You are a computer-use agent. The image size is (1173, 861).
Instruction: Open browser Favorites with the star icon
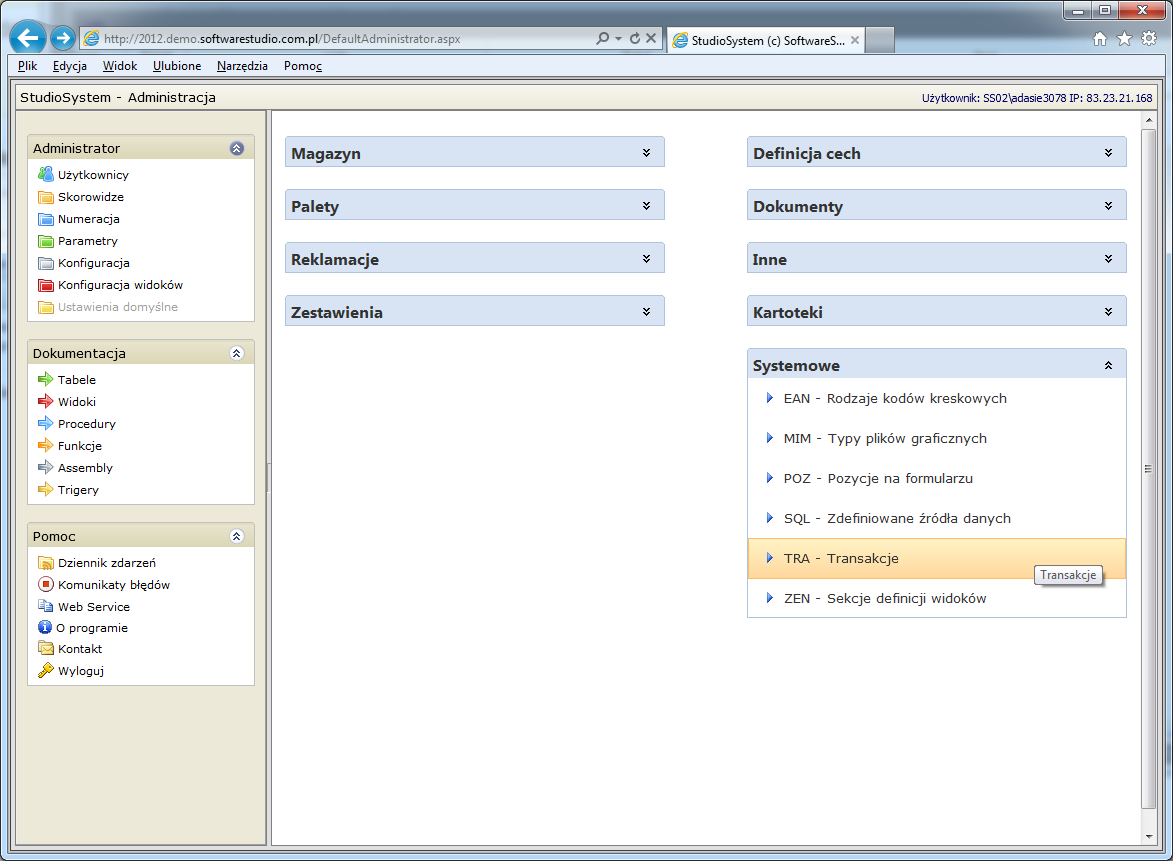pyautogui.click(x=1123, y=37)
